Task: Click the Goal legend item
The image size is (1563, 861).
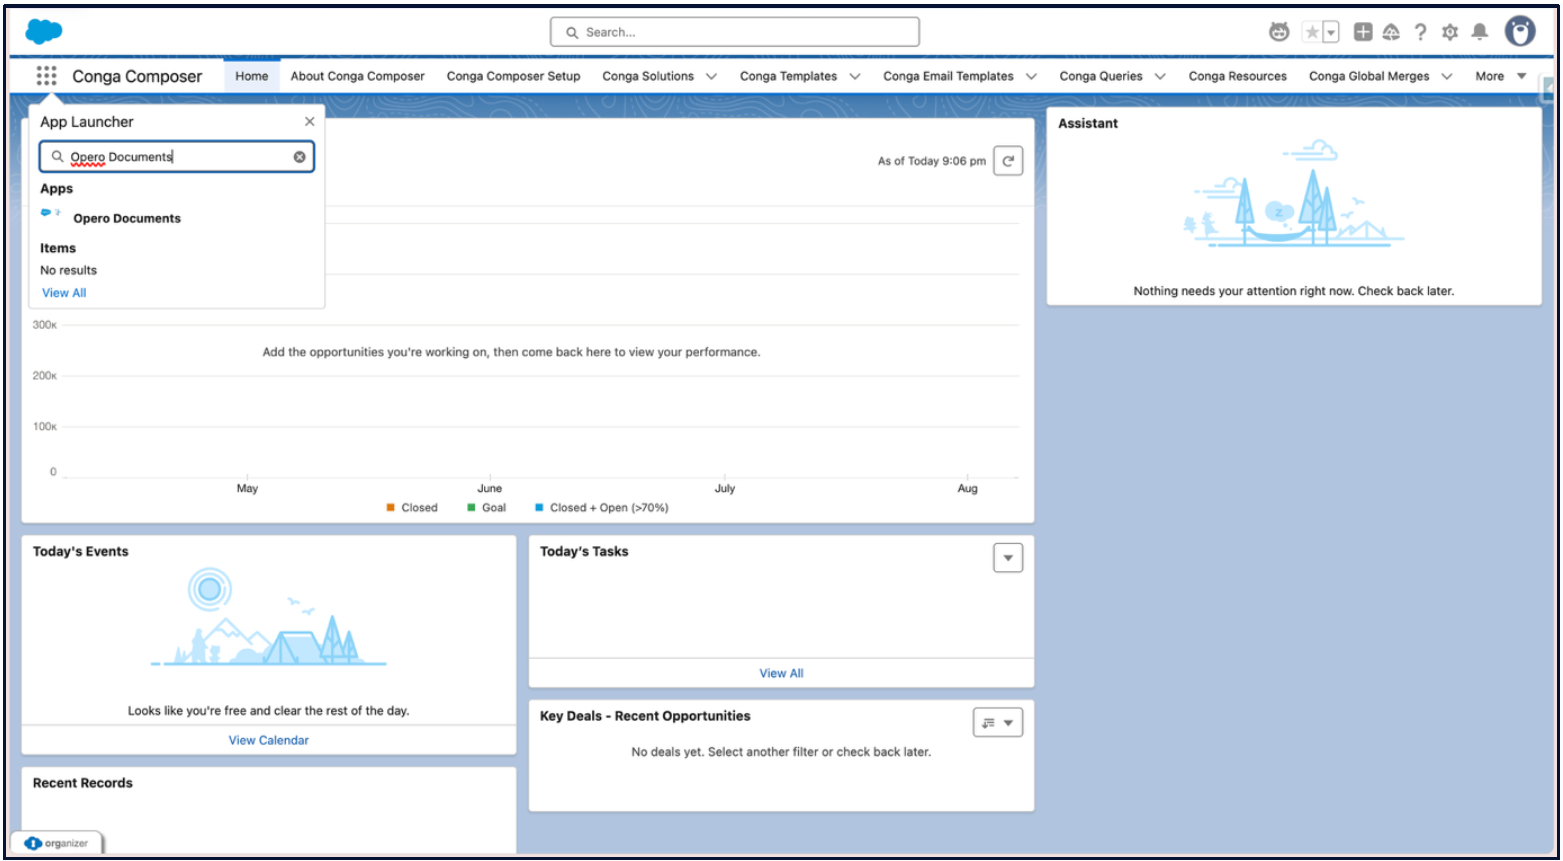Action: [x=487, y=507]
